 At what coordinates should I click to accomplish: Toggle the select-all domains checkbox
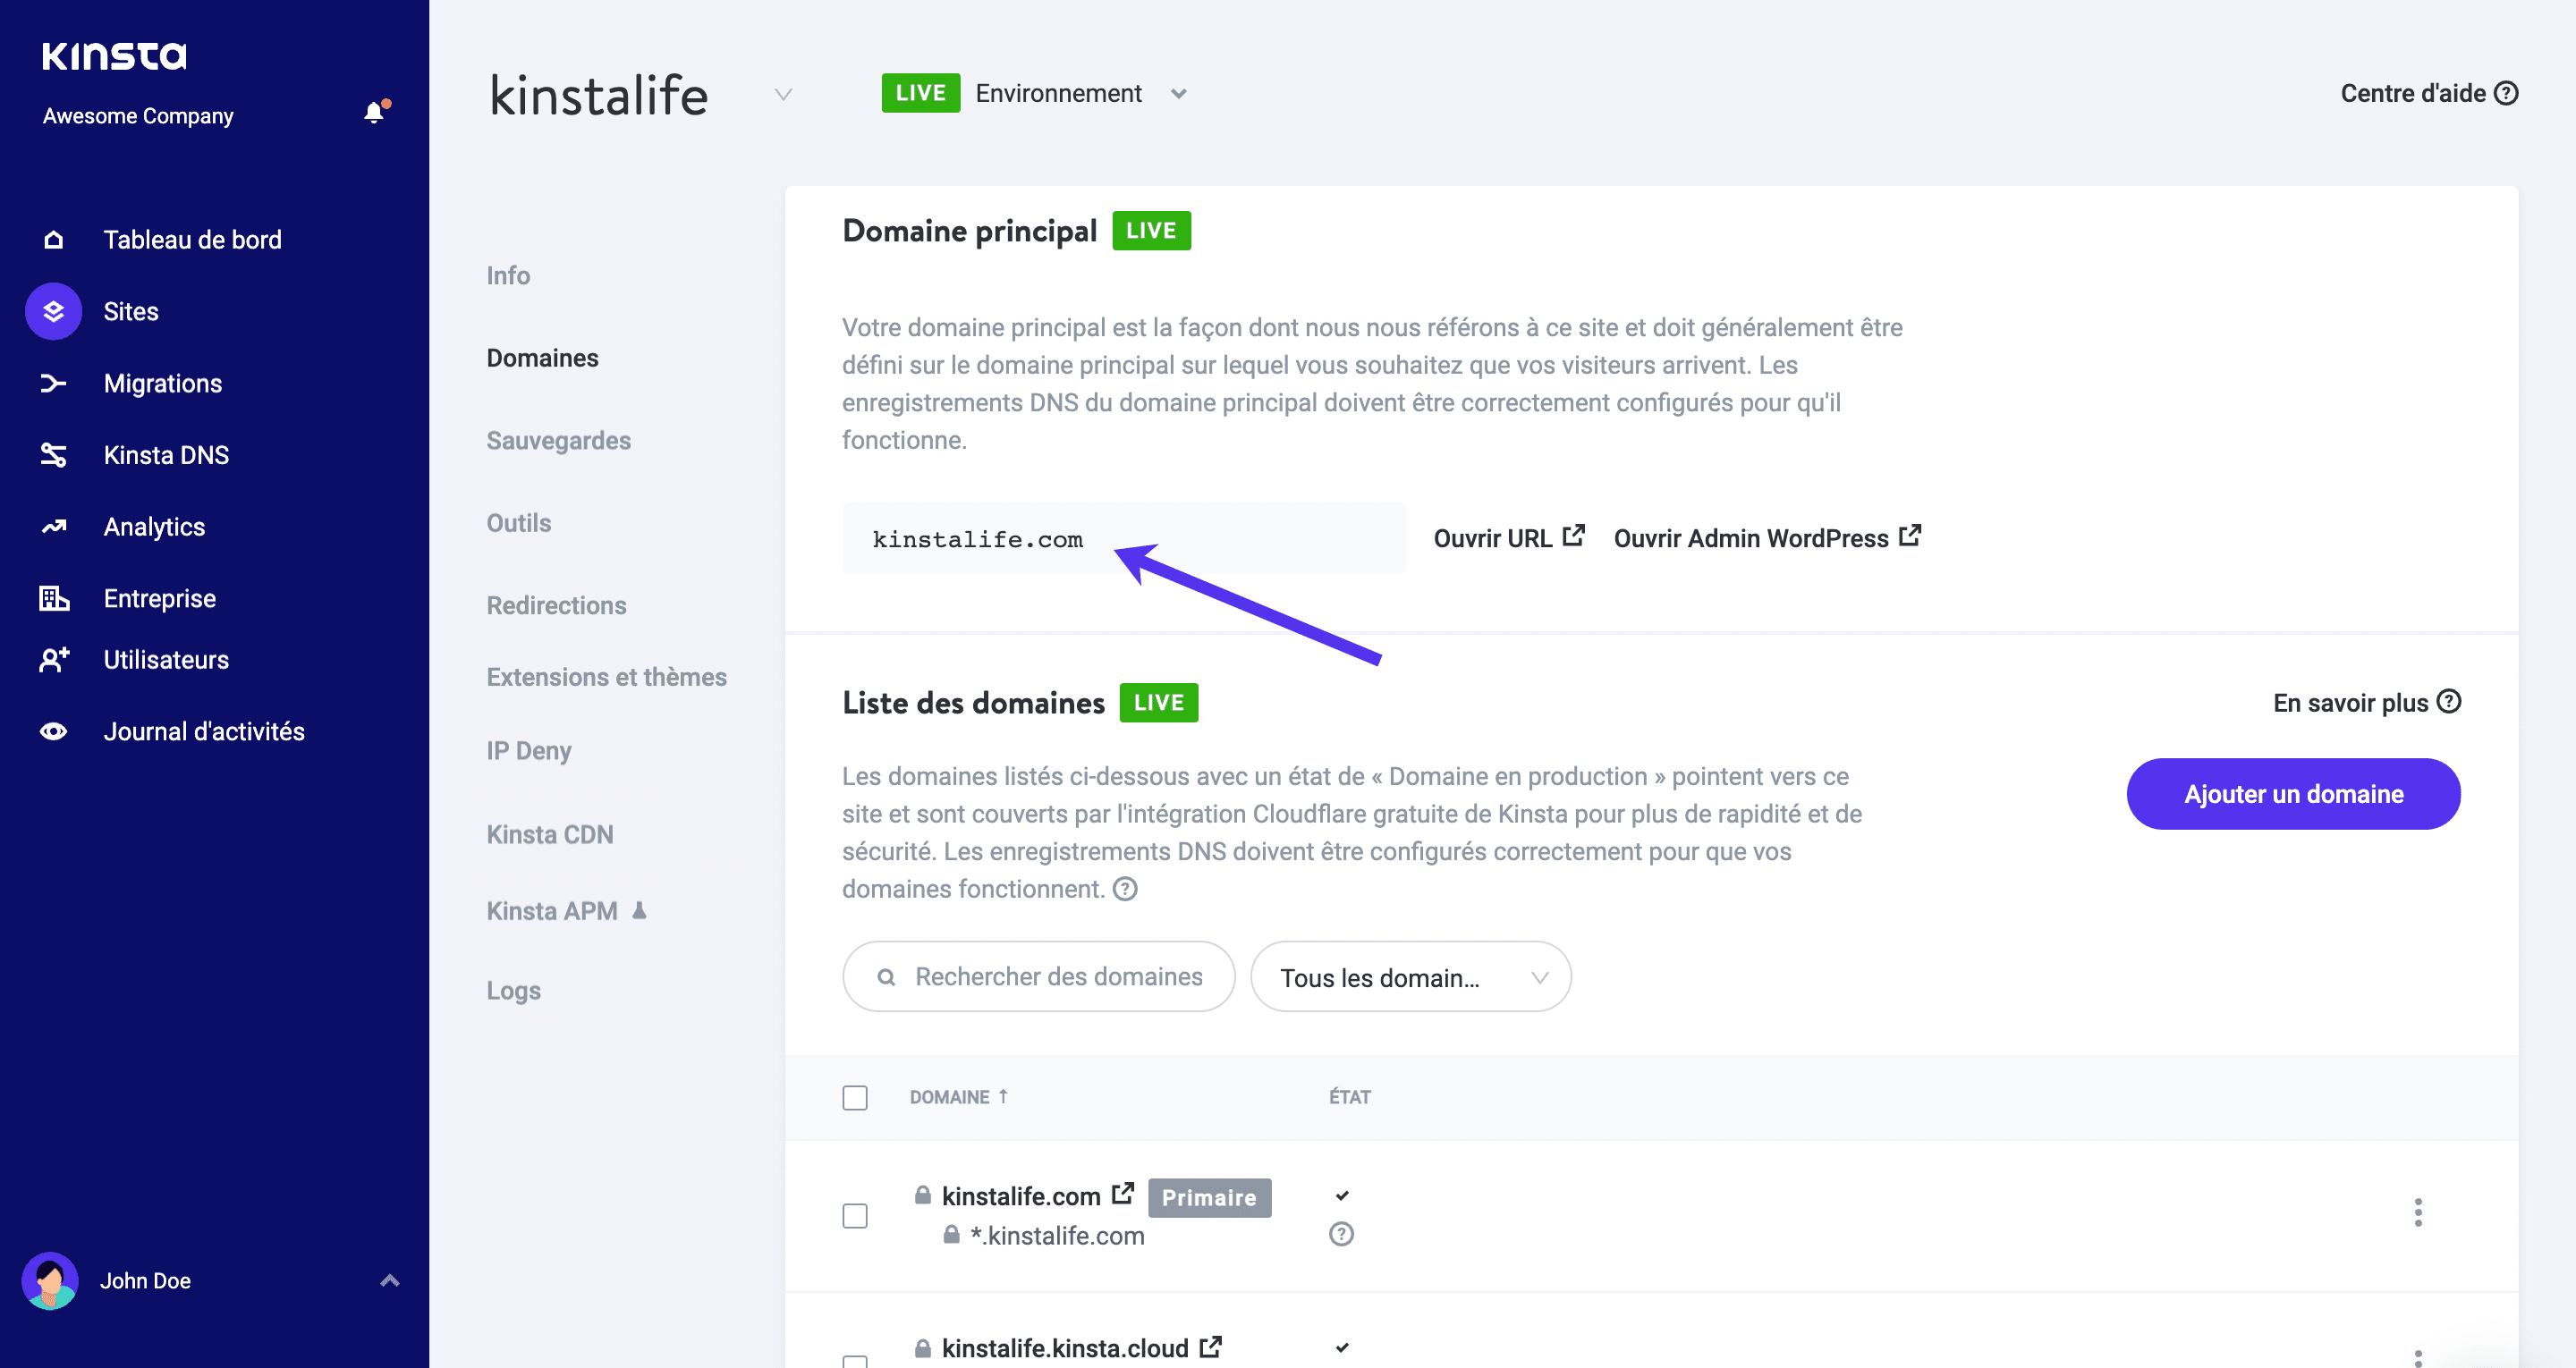(855, 1098)
